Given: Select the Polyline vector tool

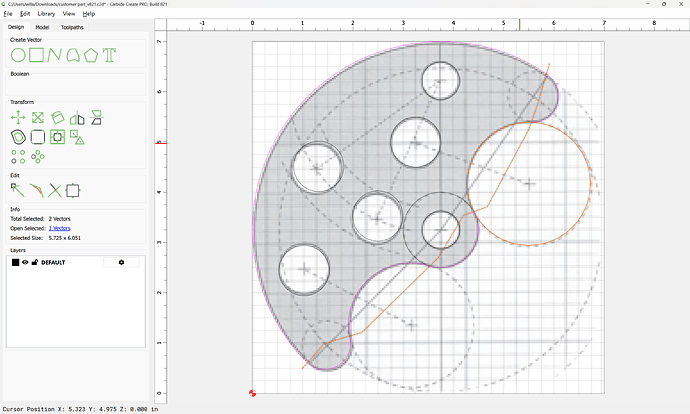Looking at the screenshot, I should pyautogui.click(x=54, y=55).
